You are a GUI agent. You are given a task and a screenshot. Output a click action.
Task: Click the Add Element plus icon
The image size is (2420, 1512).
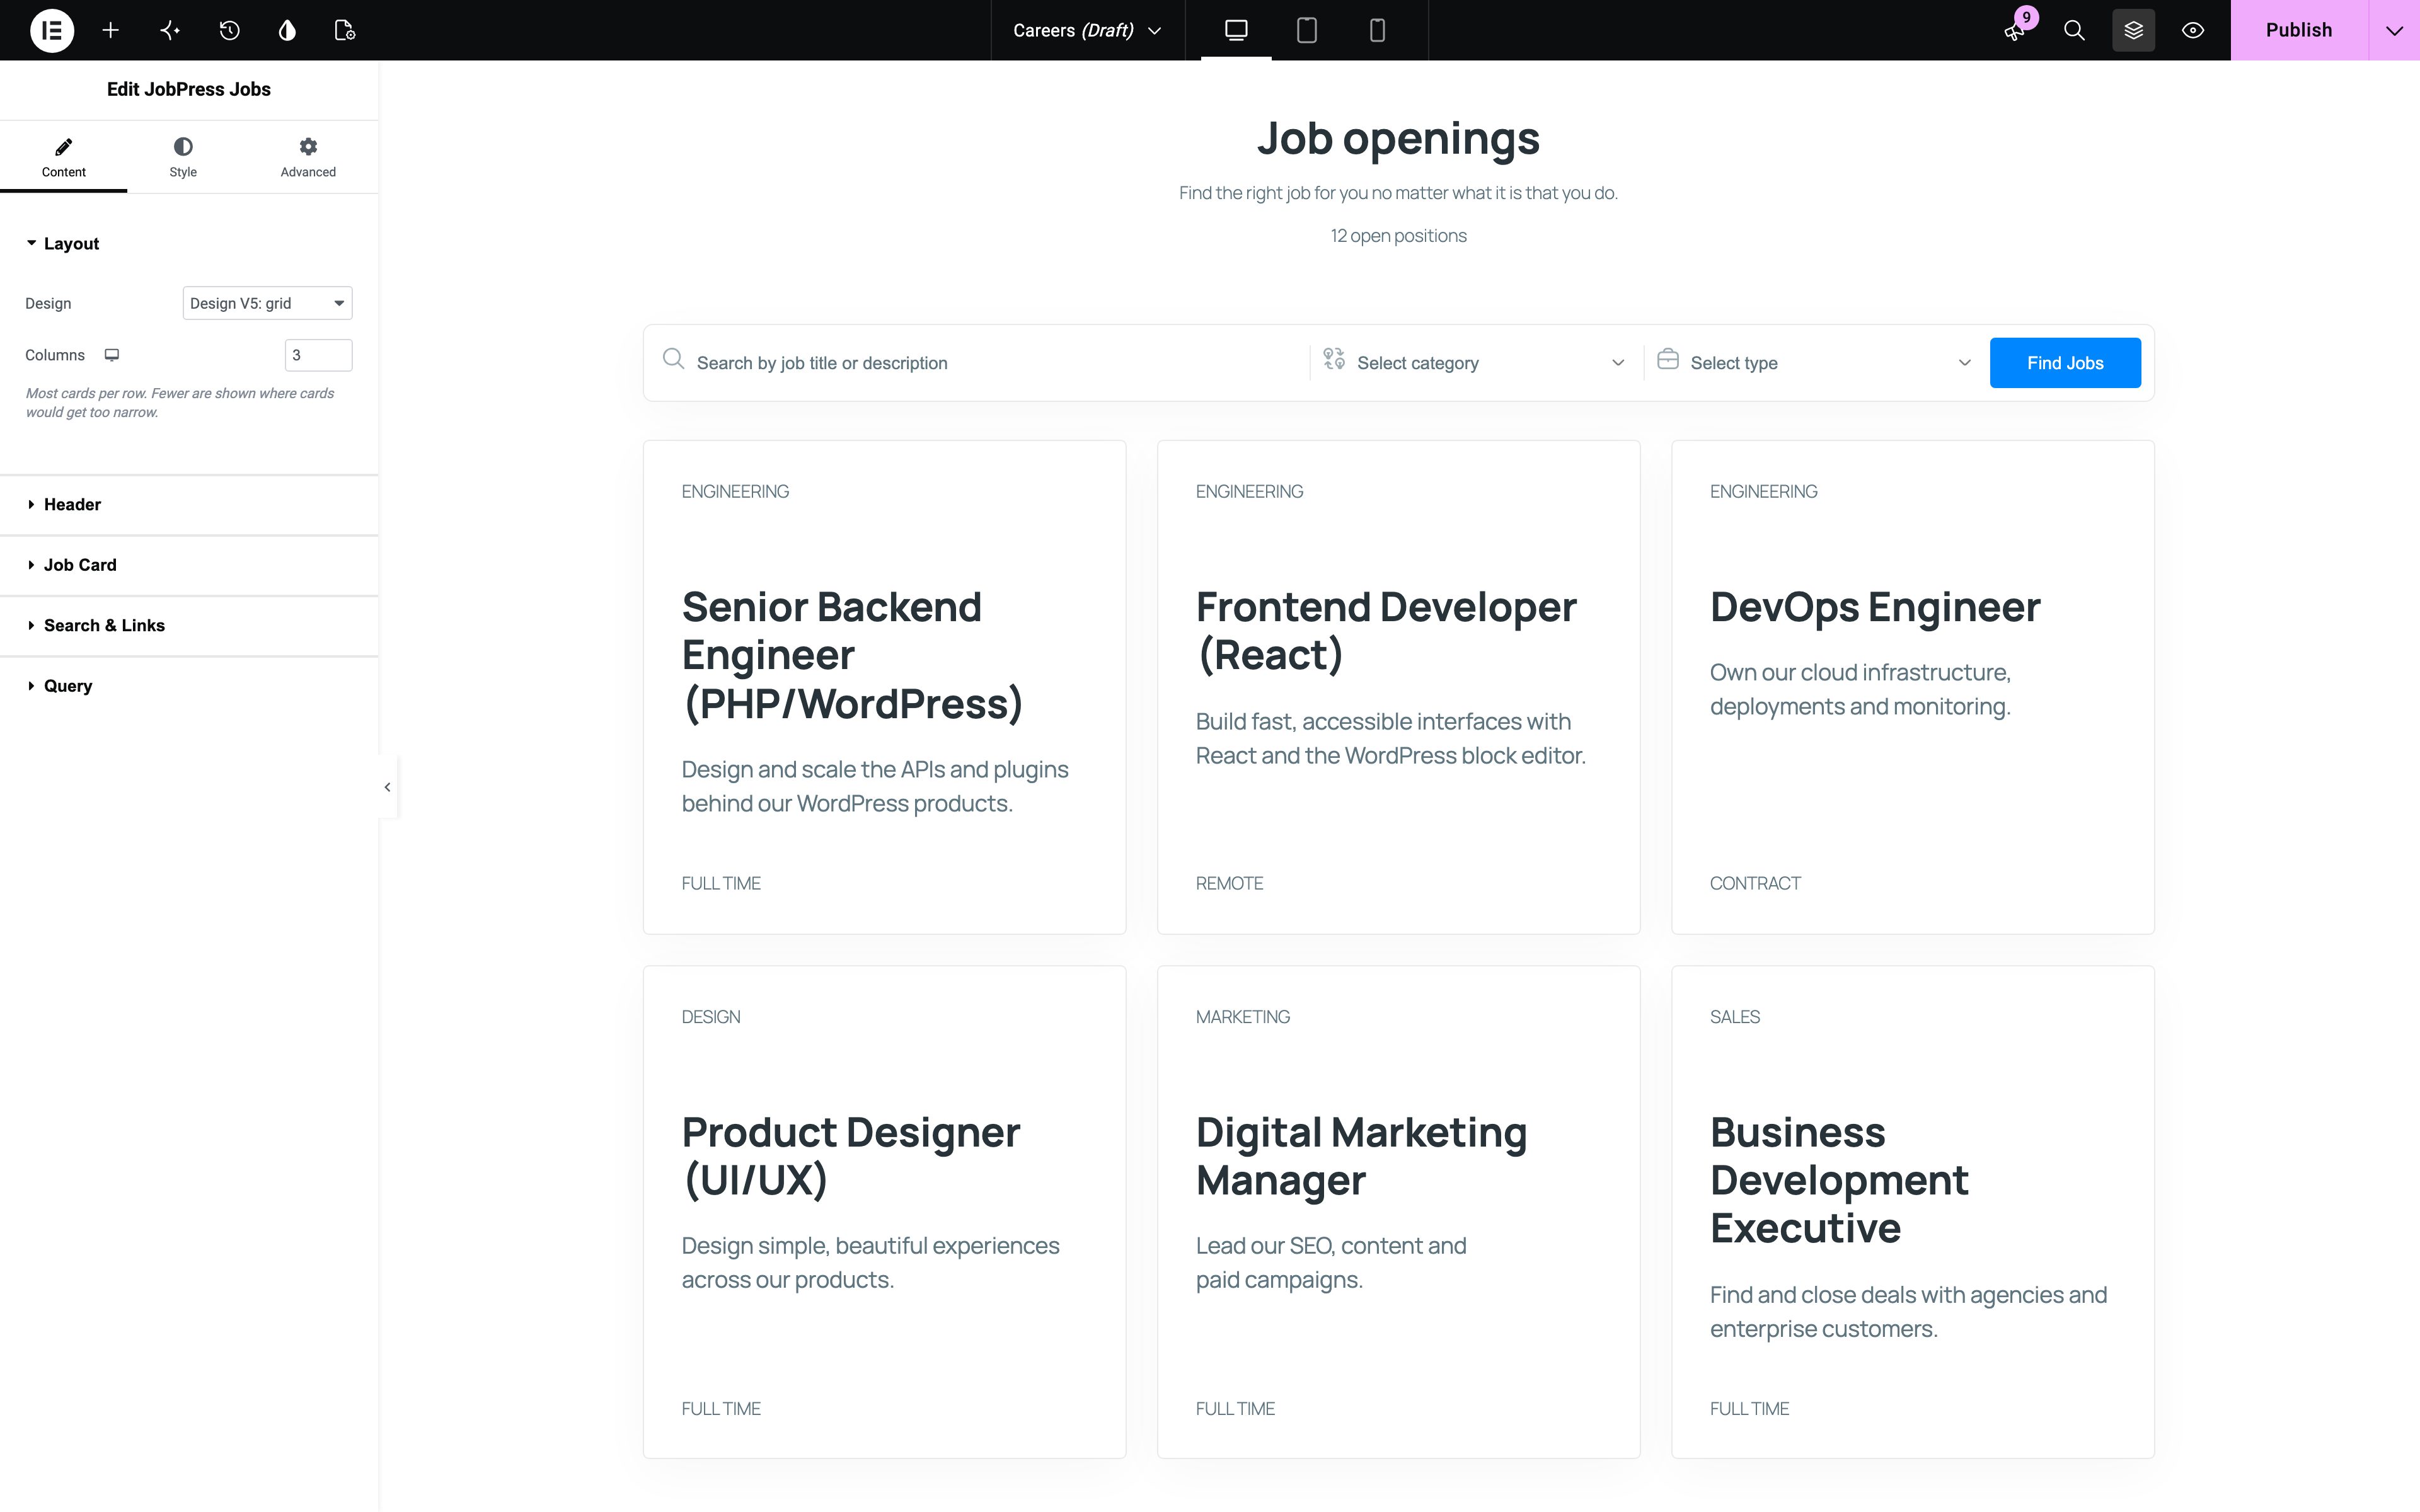pos(111,30)
